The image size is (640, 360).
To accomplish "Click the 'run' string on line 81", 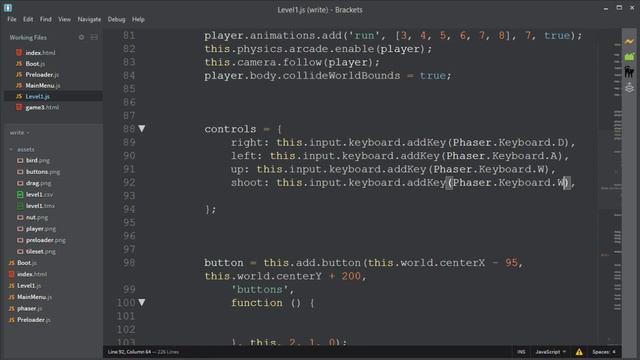I will pyautogui.click(x=364, y=36).
